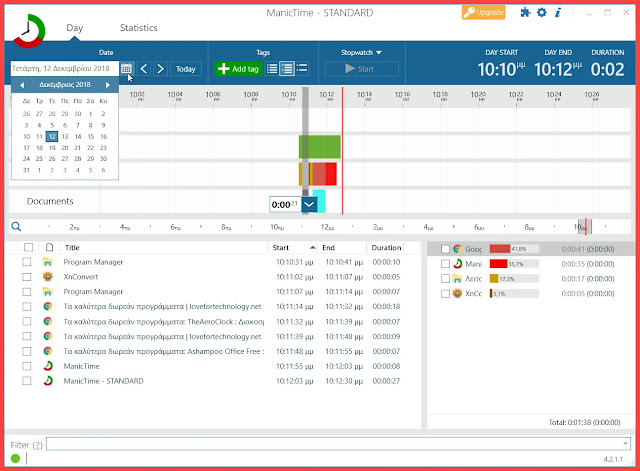Check the XnCc summary row checkbox
This screenshot has width=640, height=471.
click(x=446, y=293)
